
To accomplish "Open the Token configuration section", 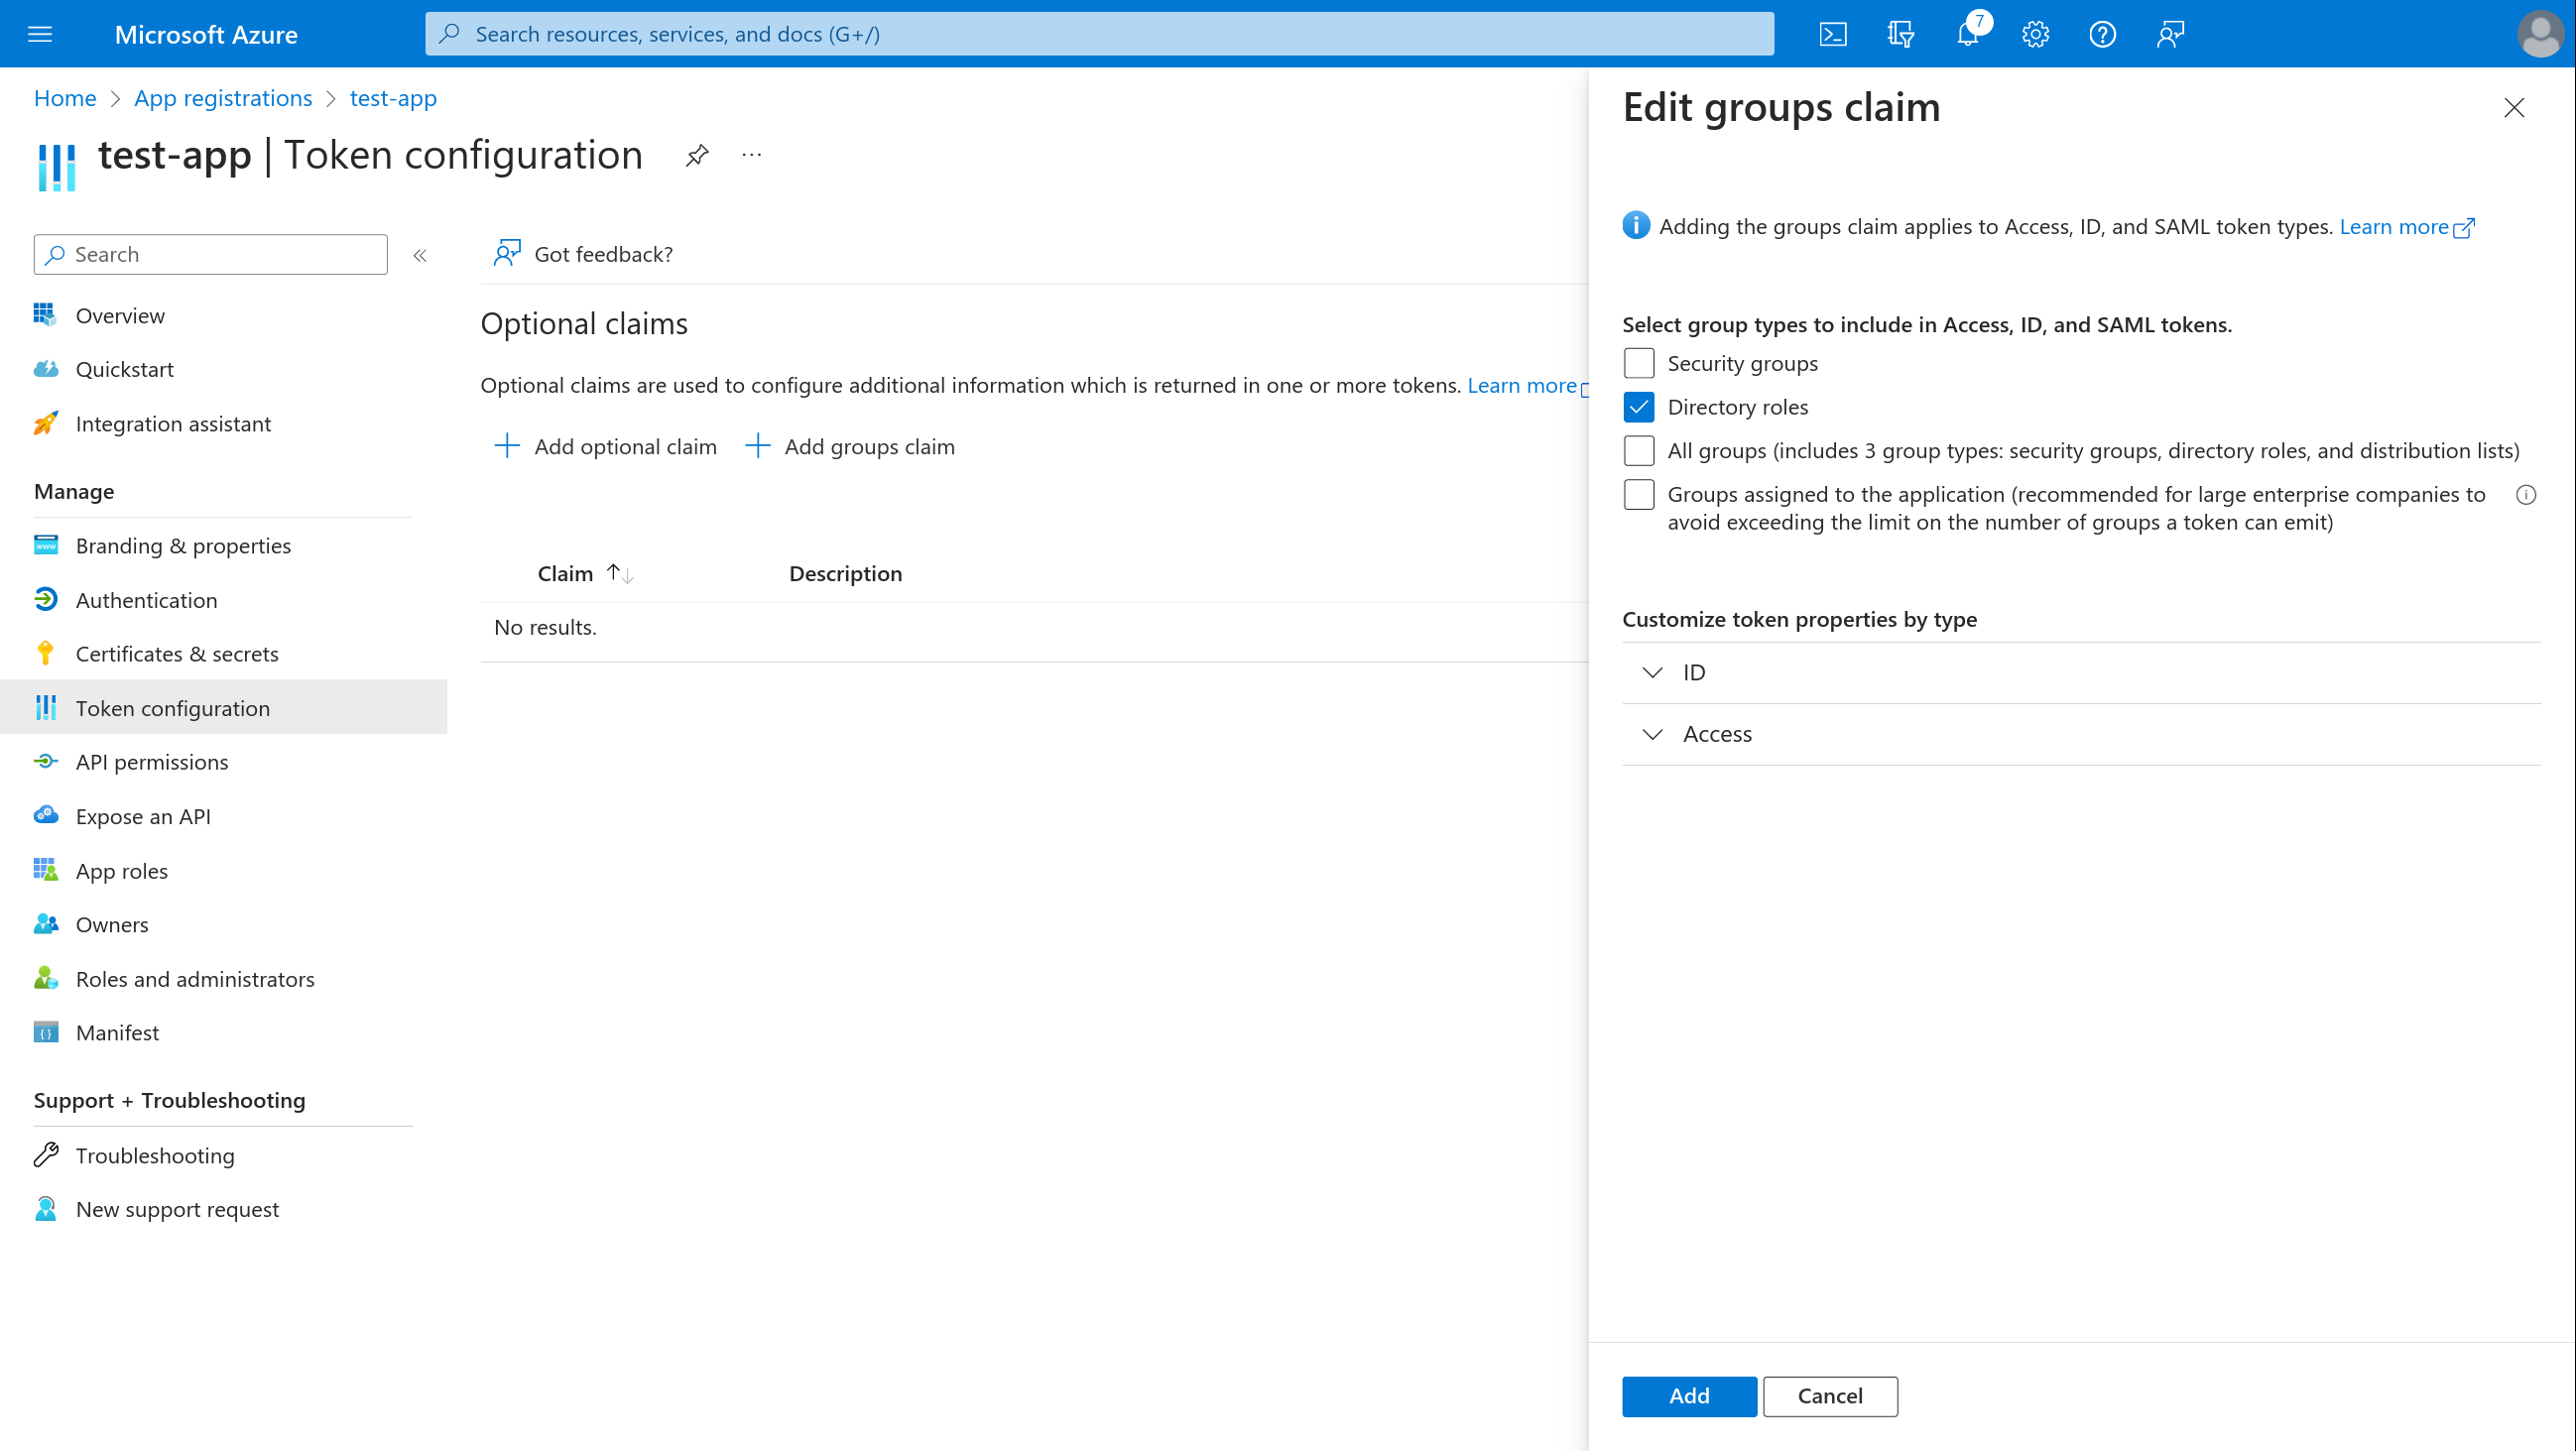I will (x=171, y=707).
